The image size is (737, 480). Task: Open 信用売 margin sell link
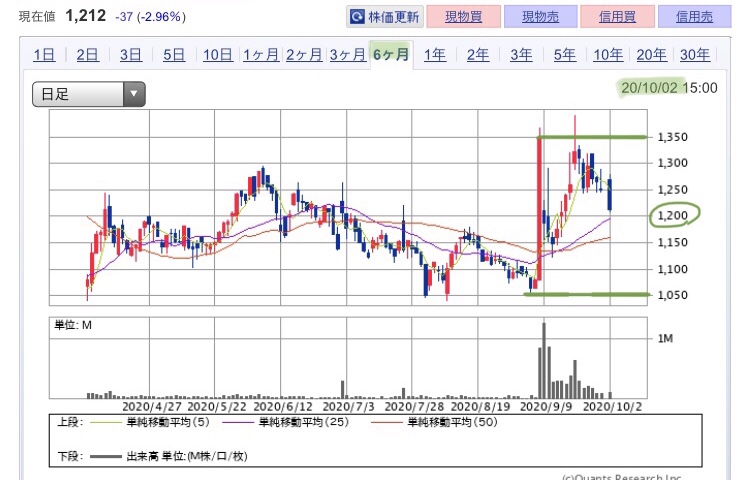point(694,17)
